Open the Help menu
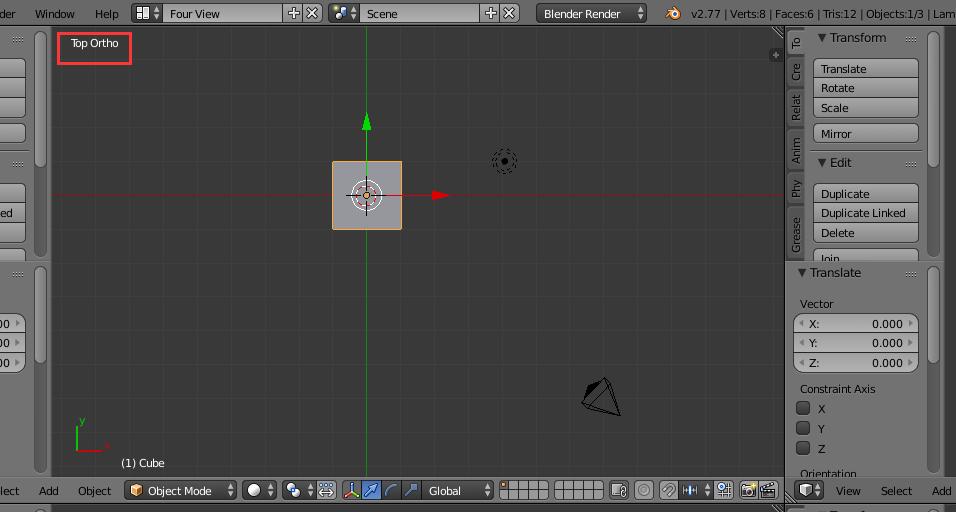 click(107, 13)
